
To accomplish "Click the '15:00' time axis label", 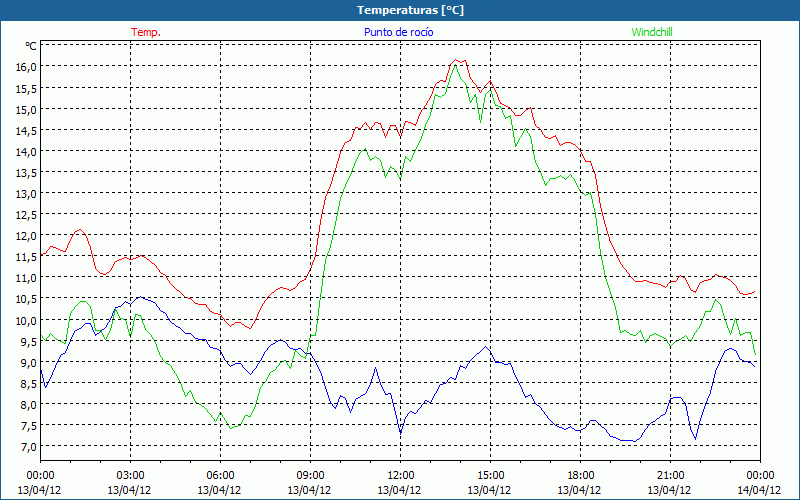I will coord(490,476).
